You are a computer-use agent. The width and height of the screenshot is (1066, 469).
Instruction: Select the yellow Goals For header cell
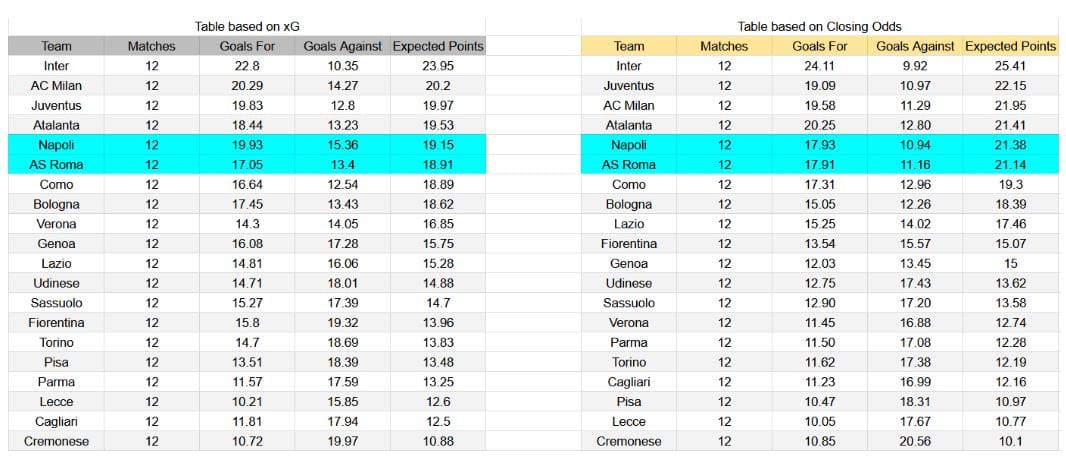tap(820, 46)
